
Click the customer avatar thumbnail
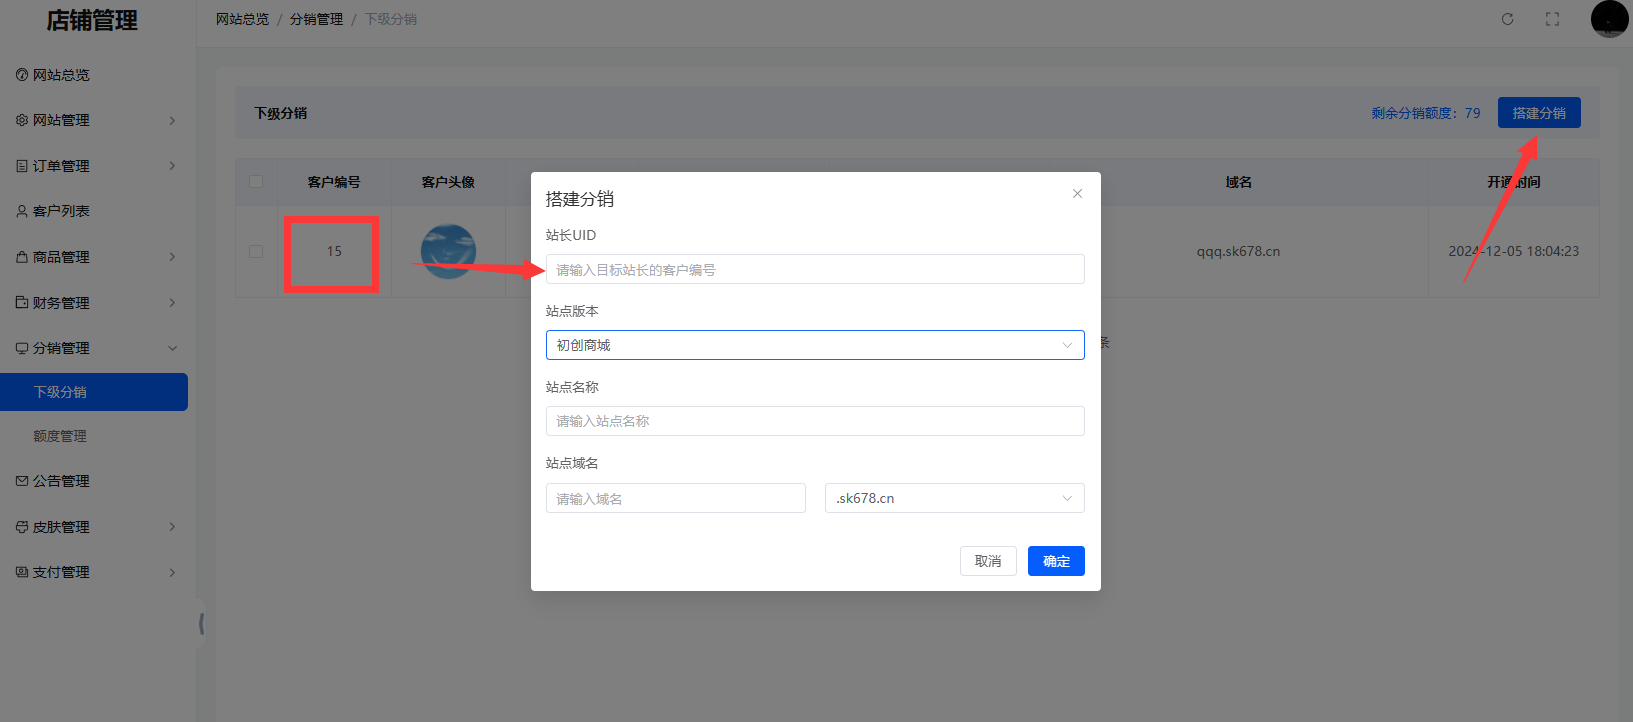[448, 251]
